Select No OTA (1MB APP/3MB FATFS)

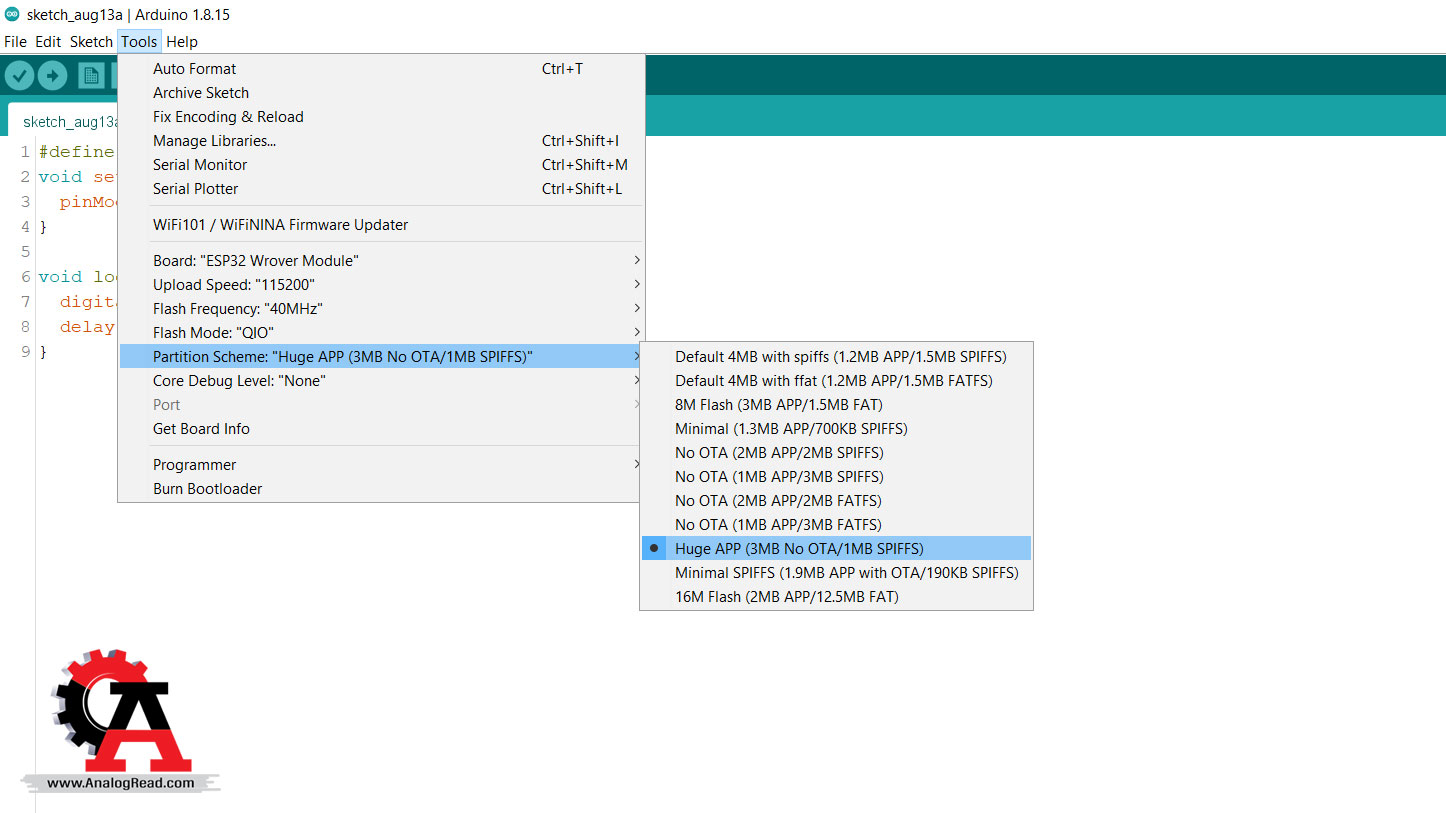836,525
